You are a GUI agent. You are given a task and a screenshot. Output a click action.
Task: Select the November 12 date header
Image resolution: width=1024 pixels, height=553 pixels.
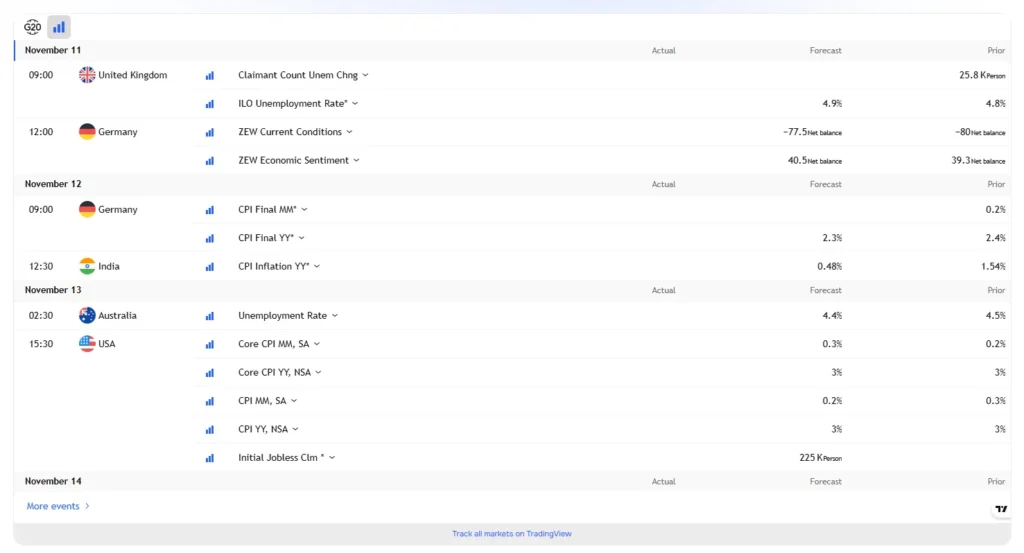[53, 184]
